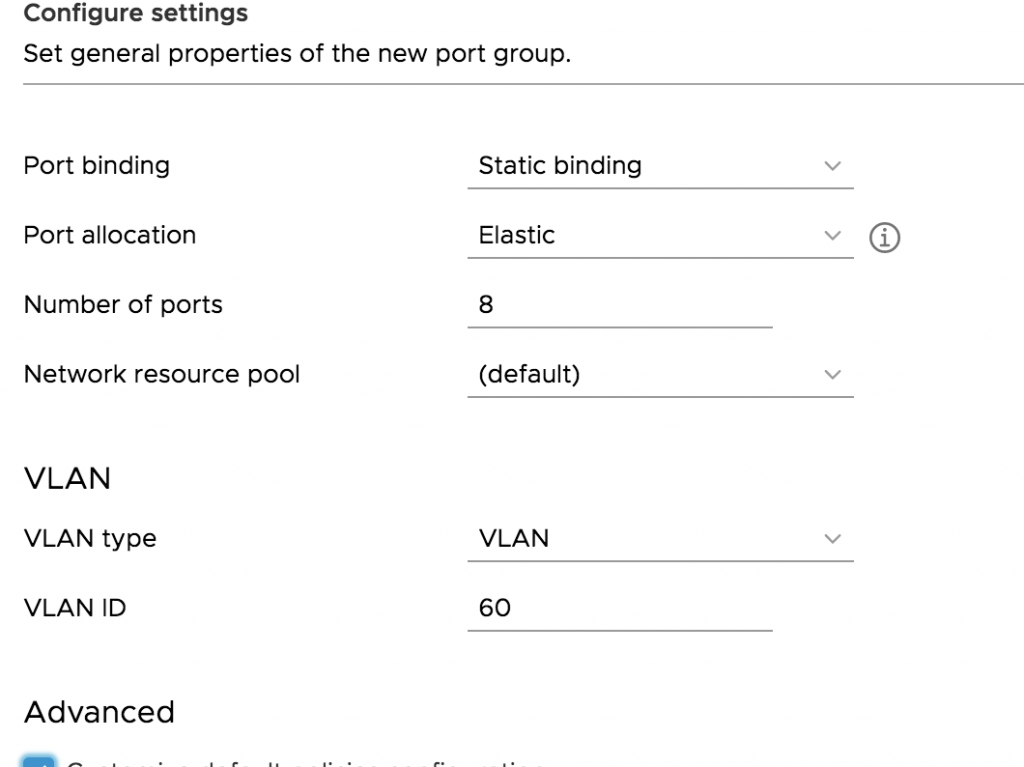Click the Configure settings heading
Viewport: 1024px width, 767px height.
point(136,12)
